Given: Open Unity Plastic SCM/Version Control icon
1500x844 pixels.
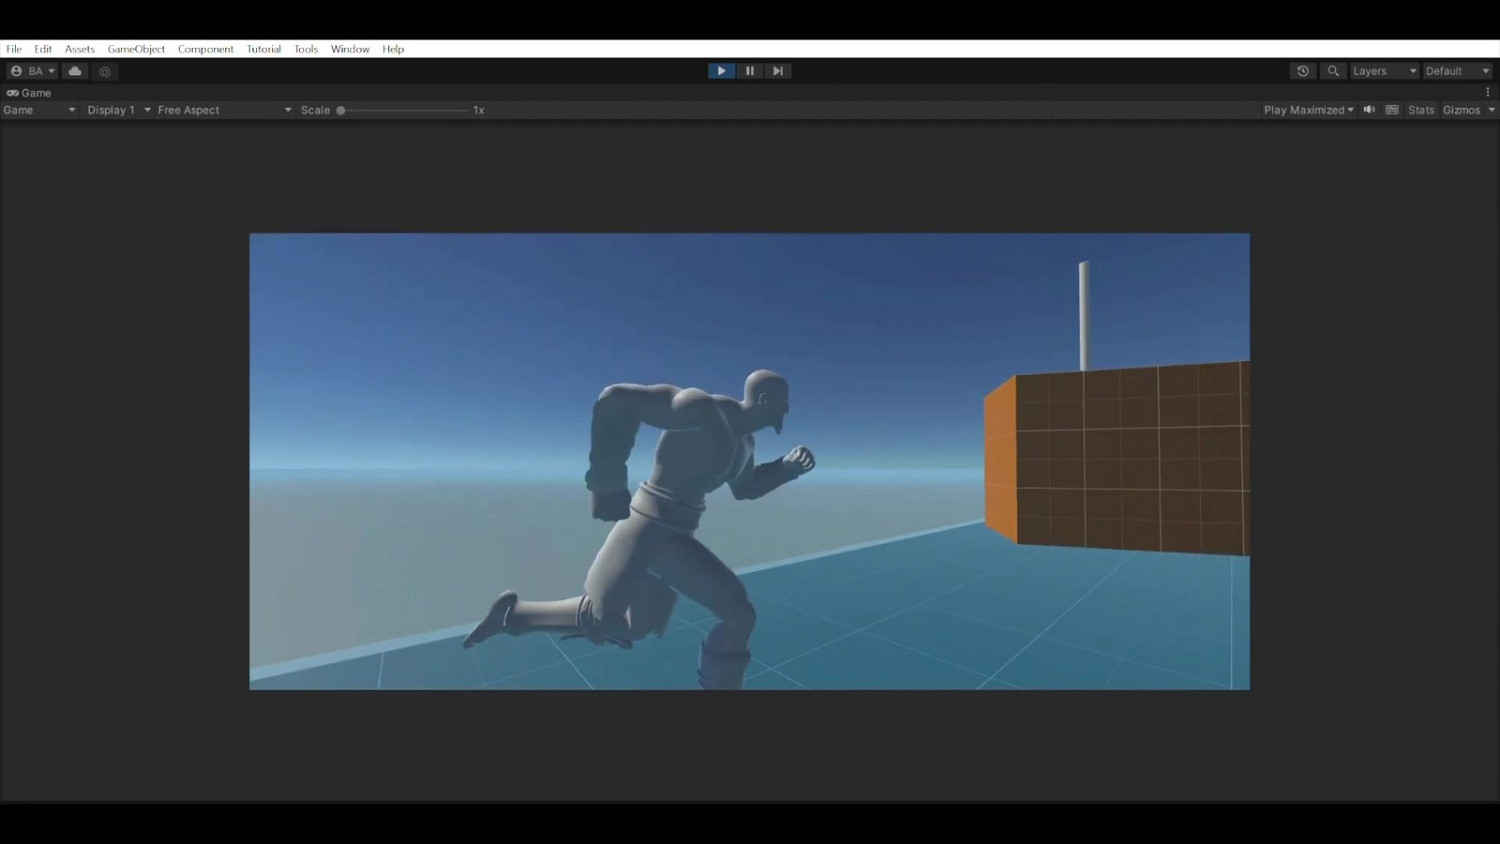Looking at the screenshot, I should click(x=105, y=71).
